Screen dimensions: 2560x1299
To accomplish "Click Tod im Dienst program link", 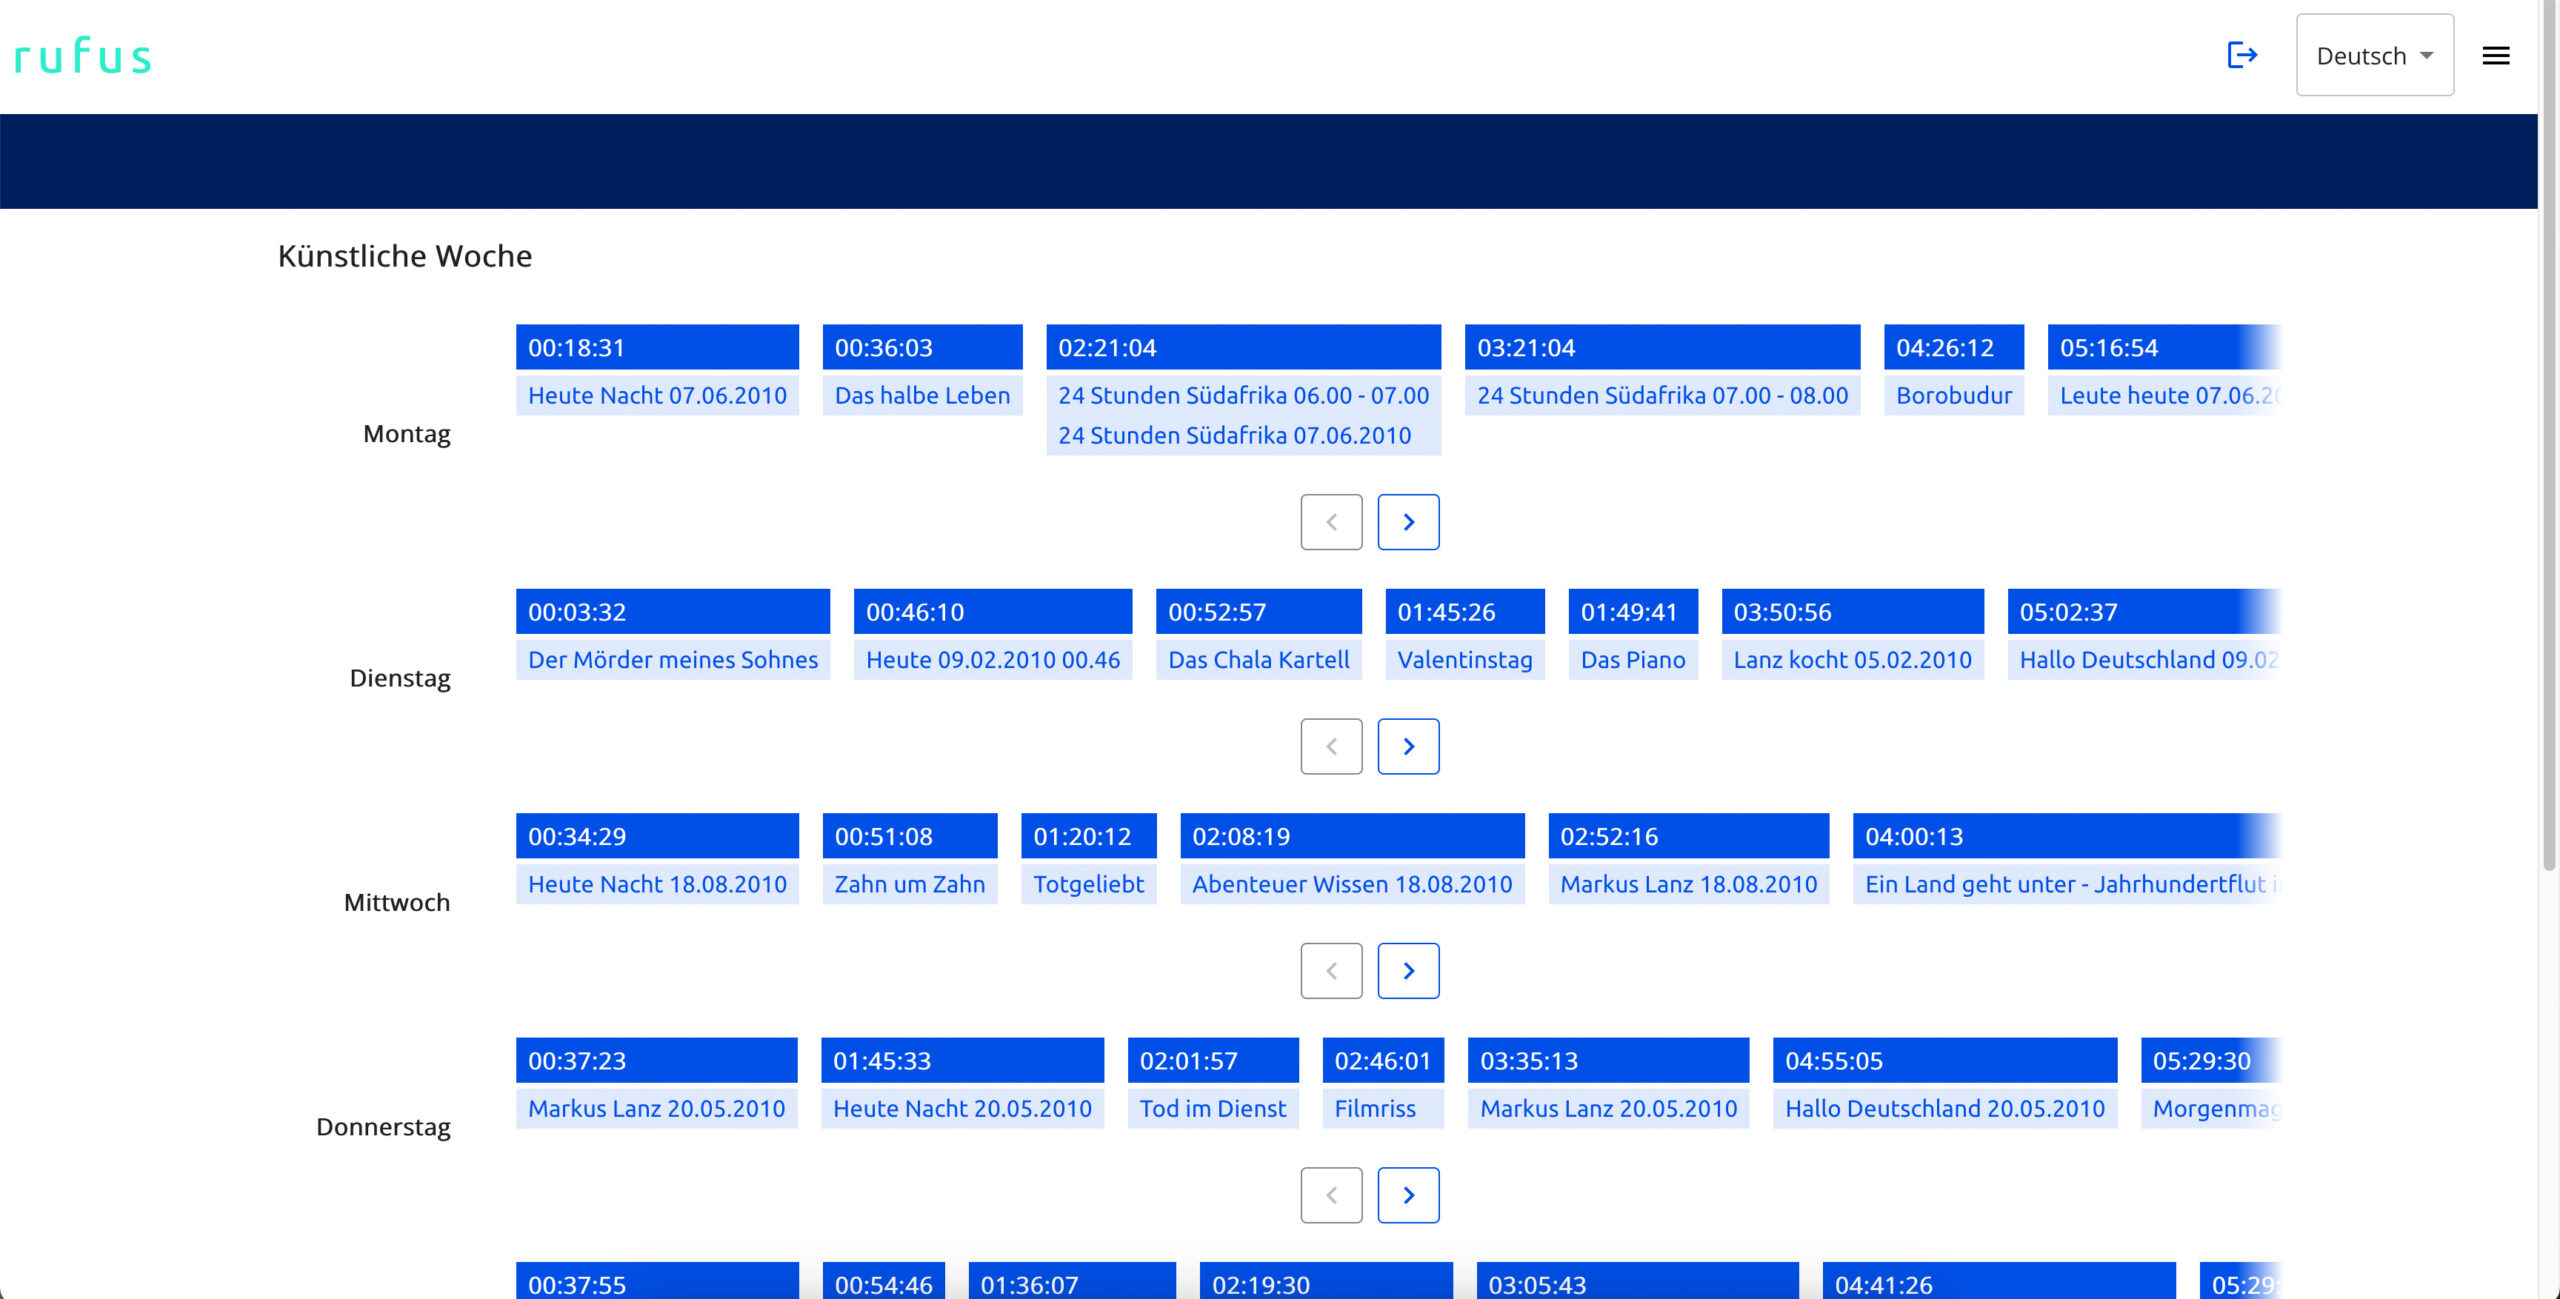I will (x=1212, y=1109).
